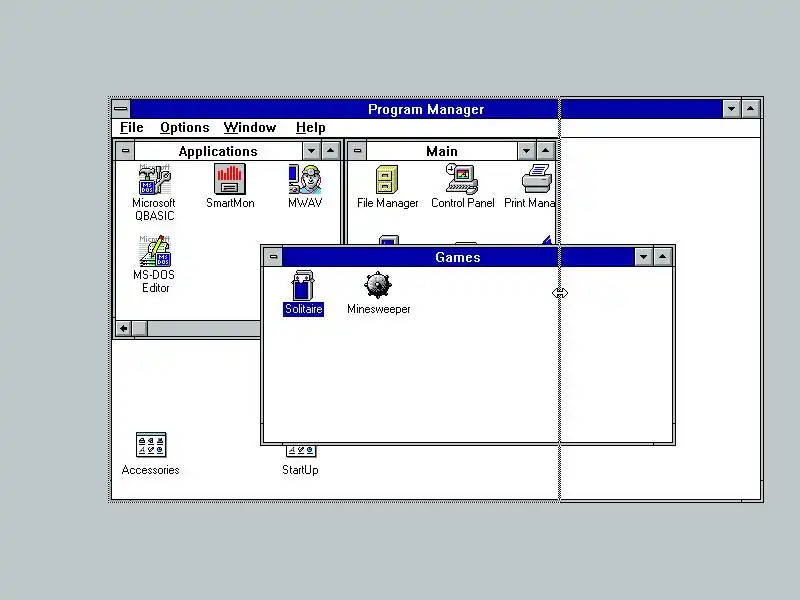Maximize the Program Manager window

(751, 109)
